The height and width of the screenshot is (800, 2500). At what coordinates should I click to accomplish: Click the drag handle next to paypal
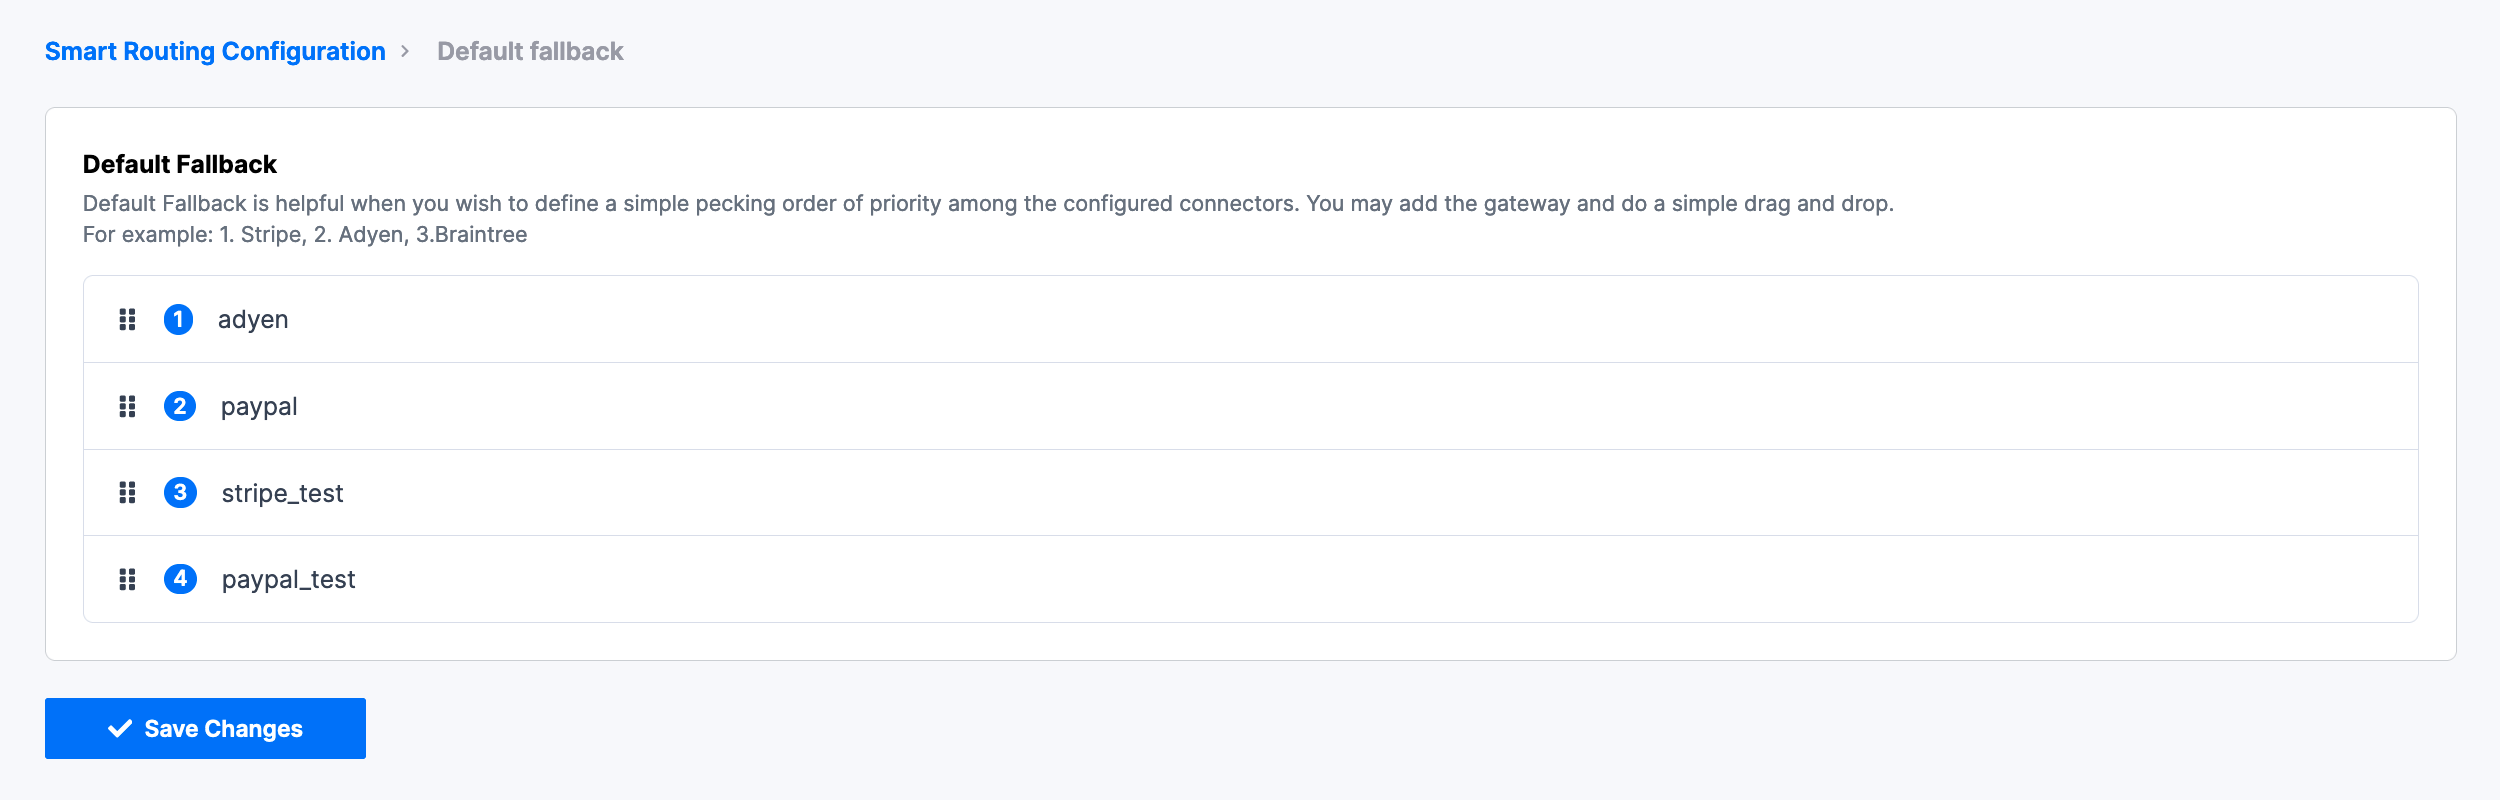pos(128,406)
